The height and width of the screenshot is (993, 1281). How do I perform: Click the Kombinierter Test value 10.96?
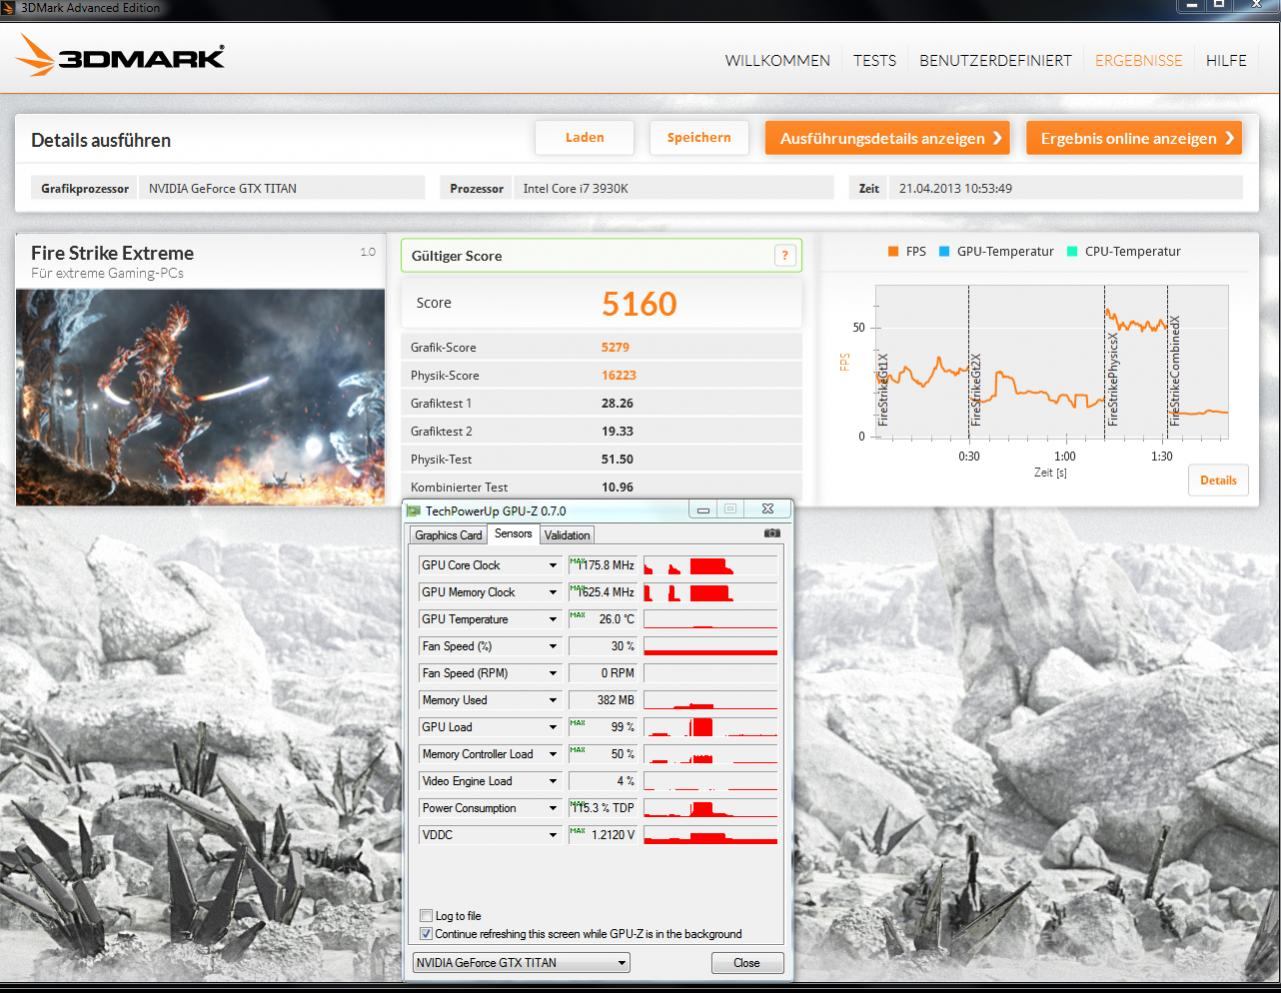[x=617, y=488]
